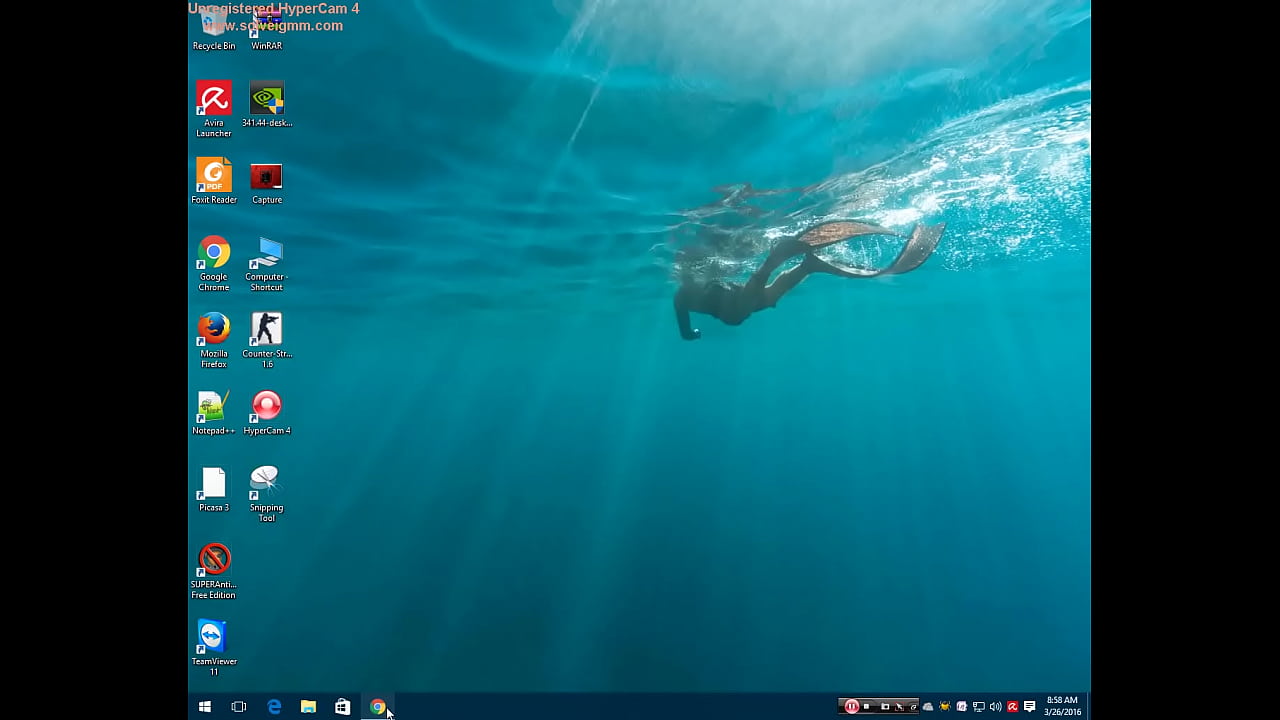Open the Recycle Bin
The width and height of the screenshot is (1280, 720).
[214, 22]
